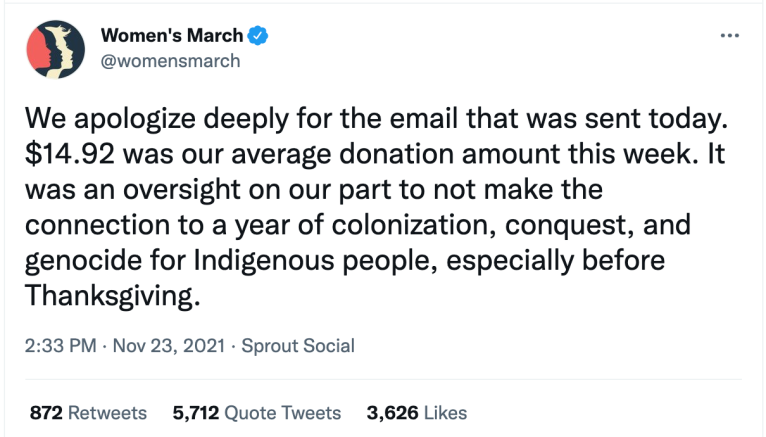This screenshot has height=437, width=766.
Task: Click the @womensmarch handle
Action: 170,61
